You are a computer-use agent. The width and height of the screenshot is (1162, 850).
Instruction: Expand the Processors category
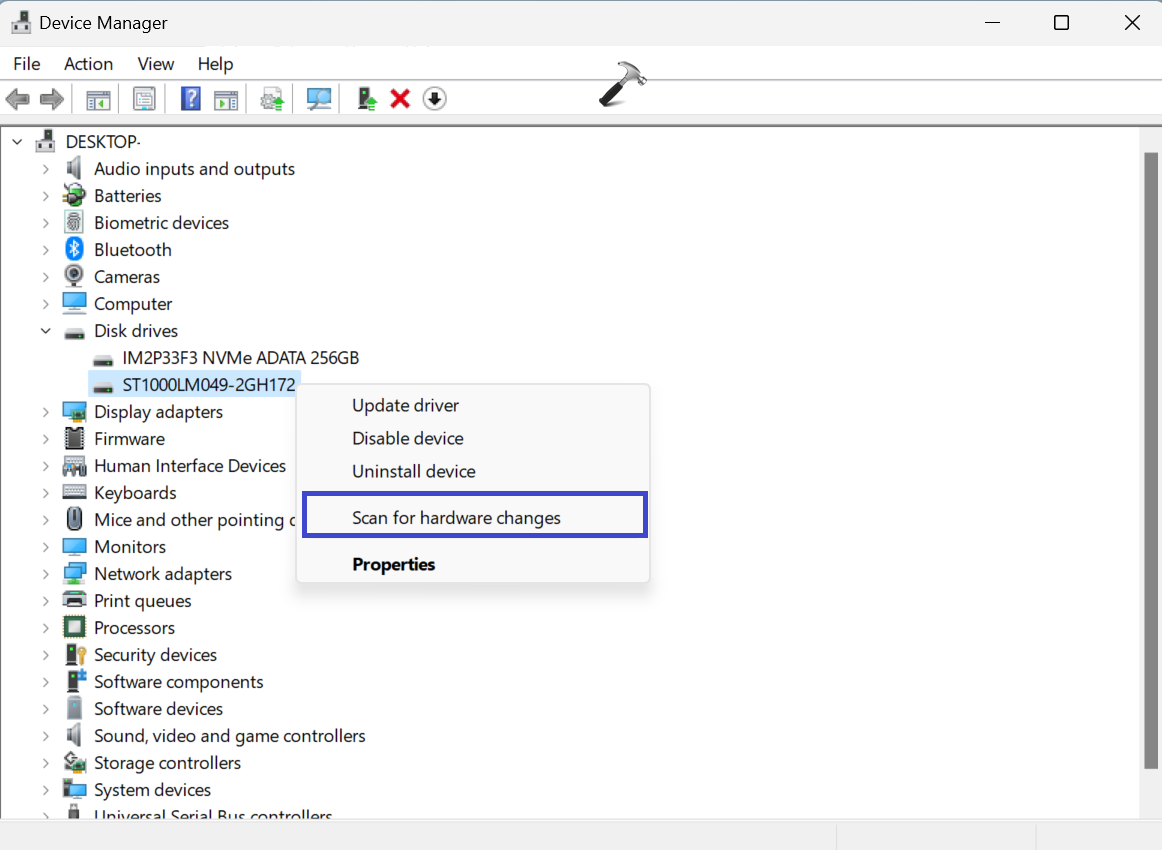[46, 628]
